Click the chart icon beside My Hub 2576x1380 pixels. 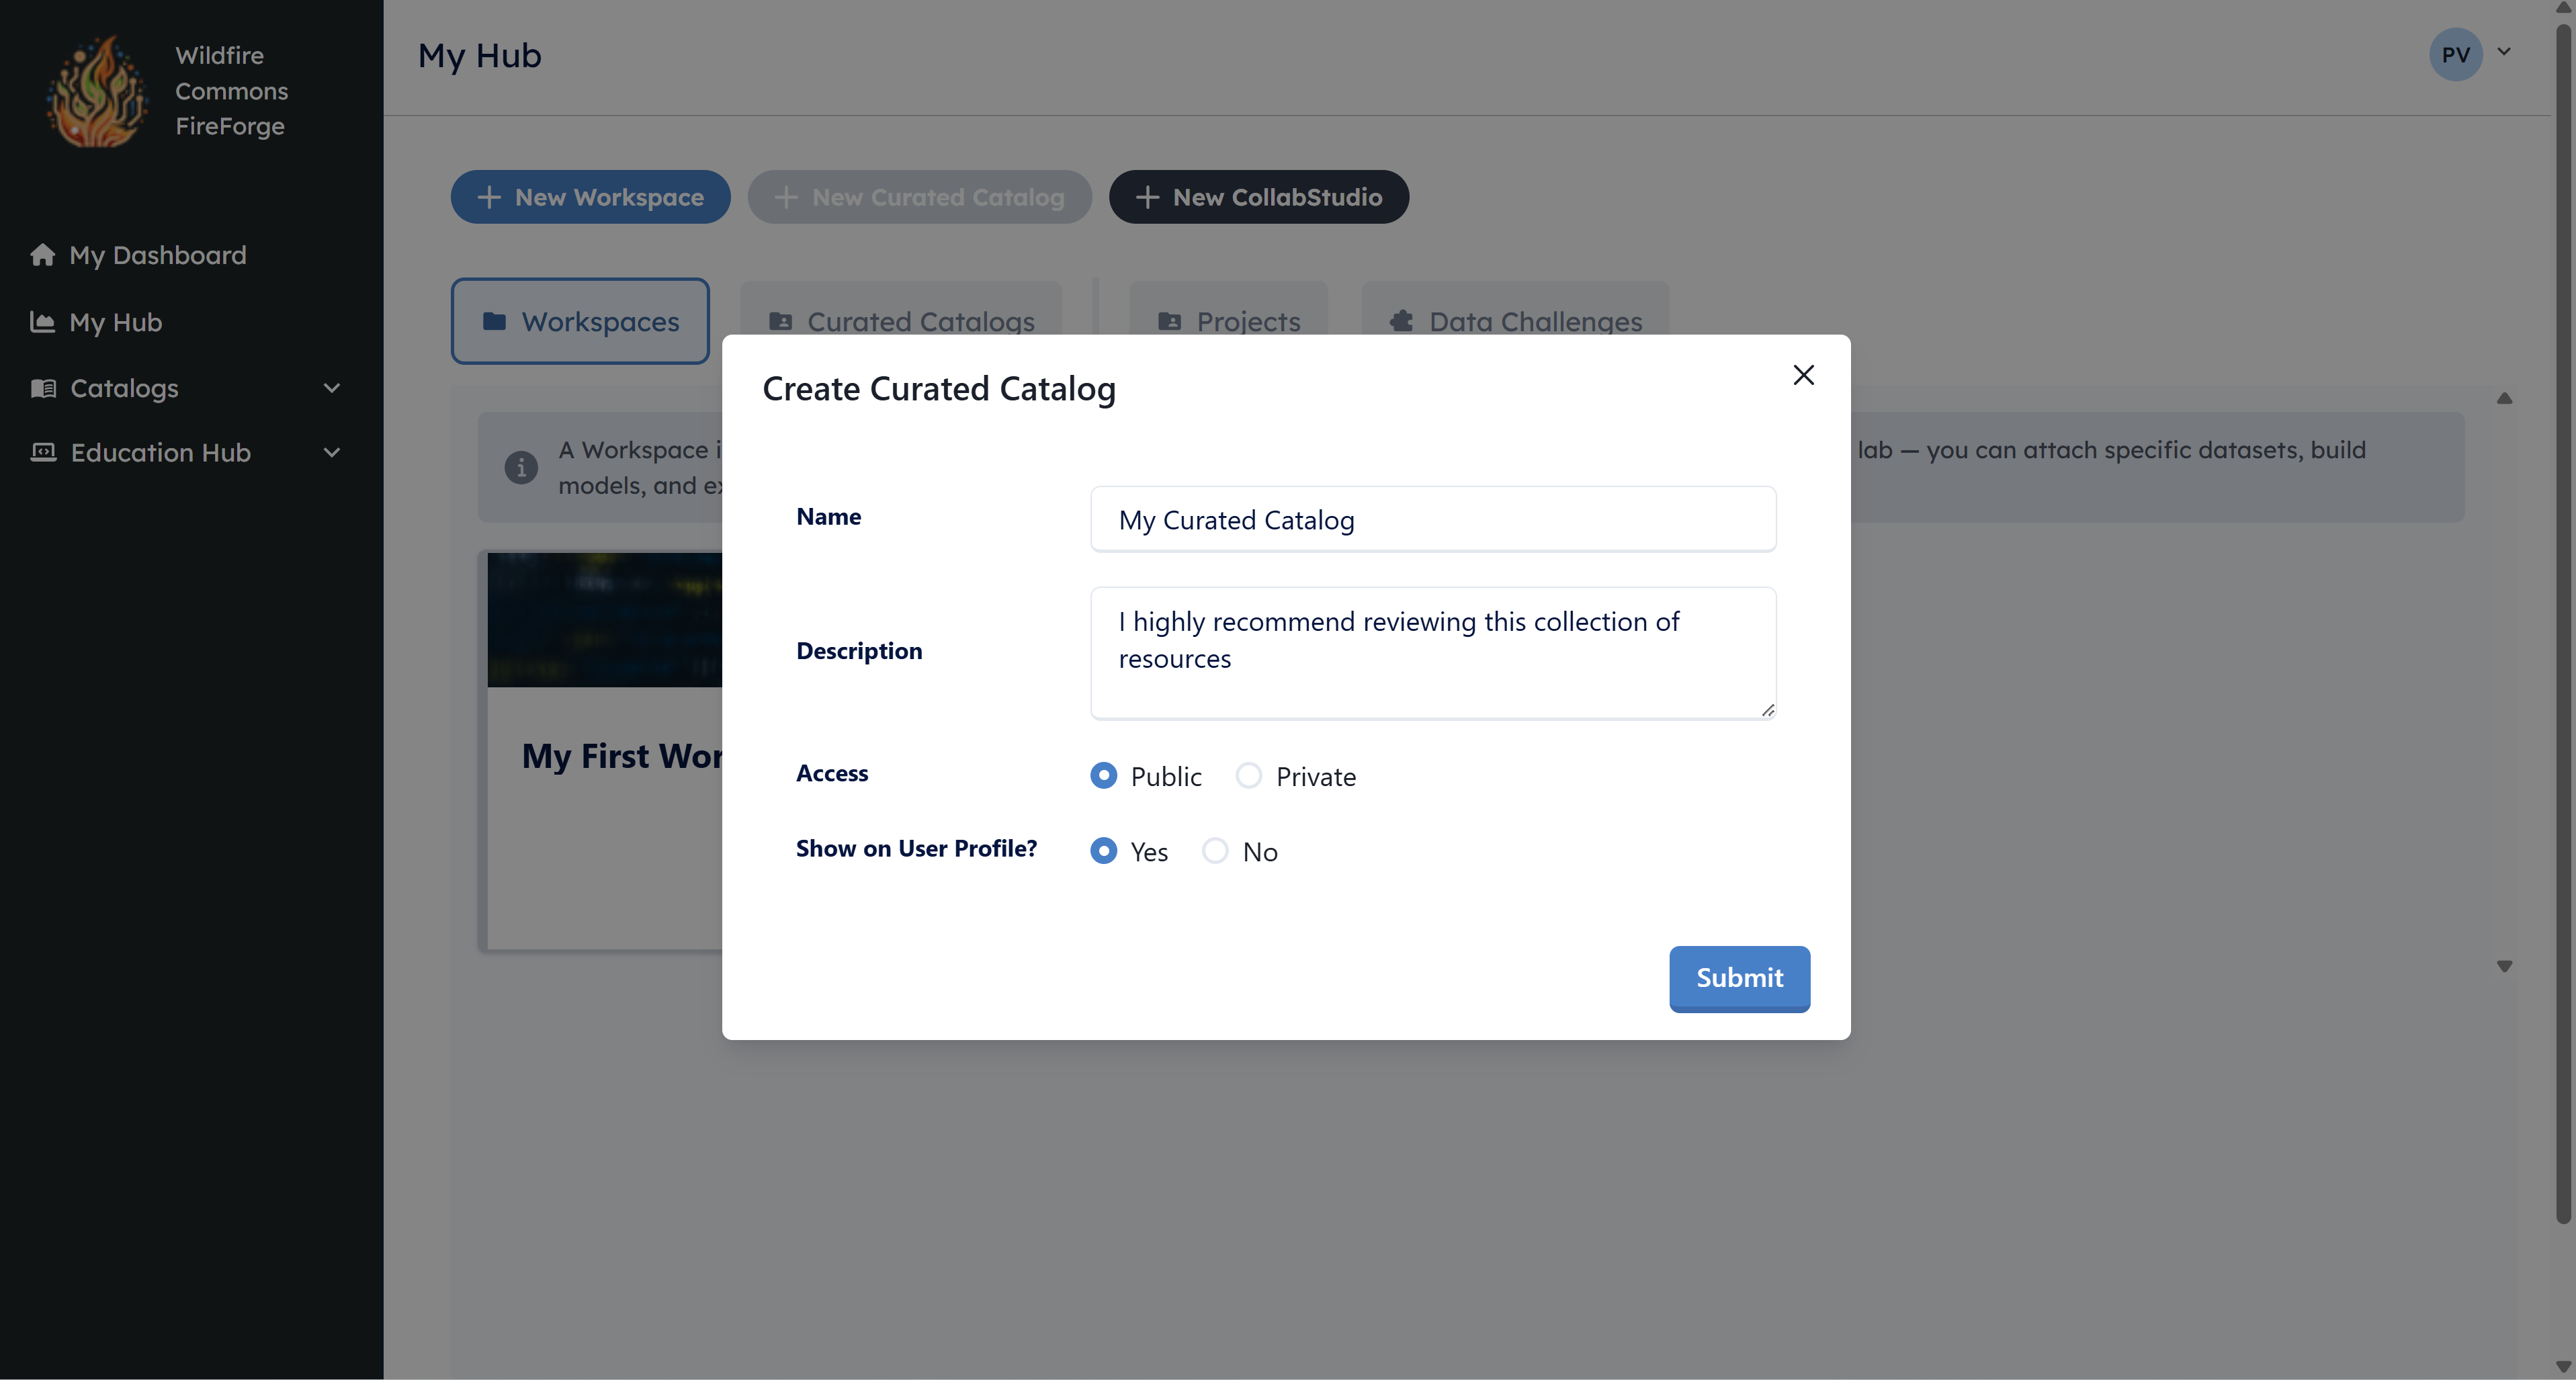(x=42, y=322)
